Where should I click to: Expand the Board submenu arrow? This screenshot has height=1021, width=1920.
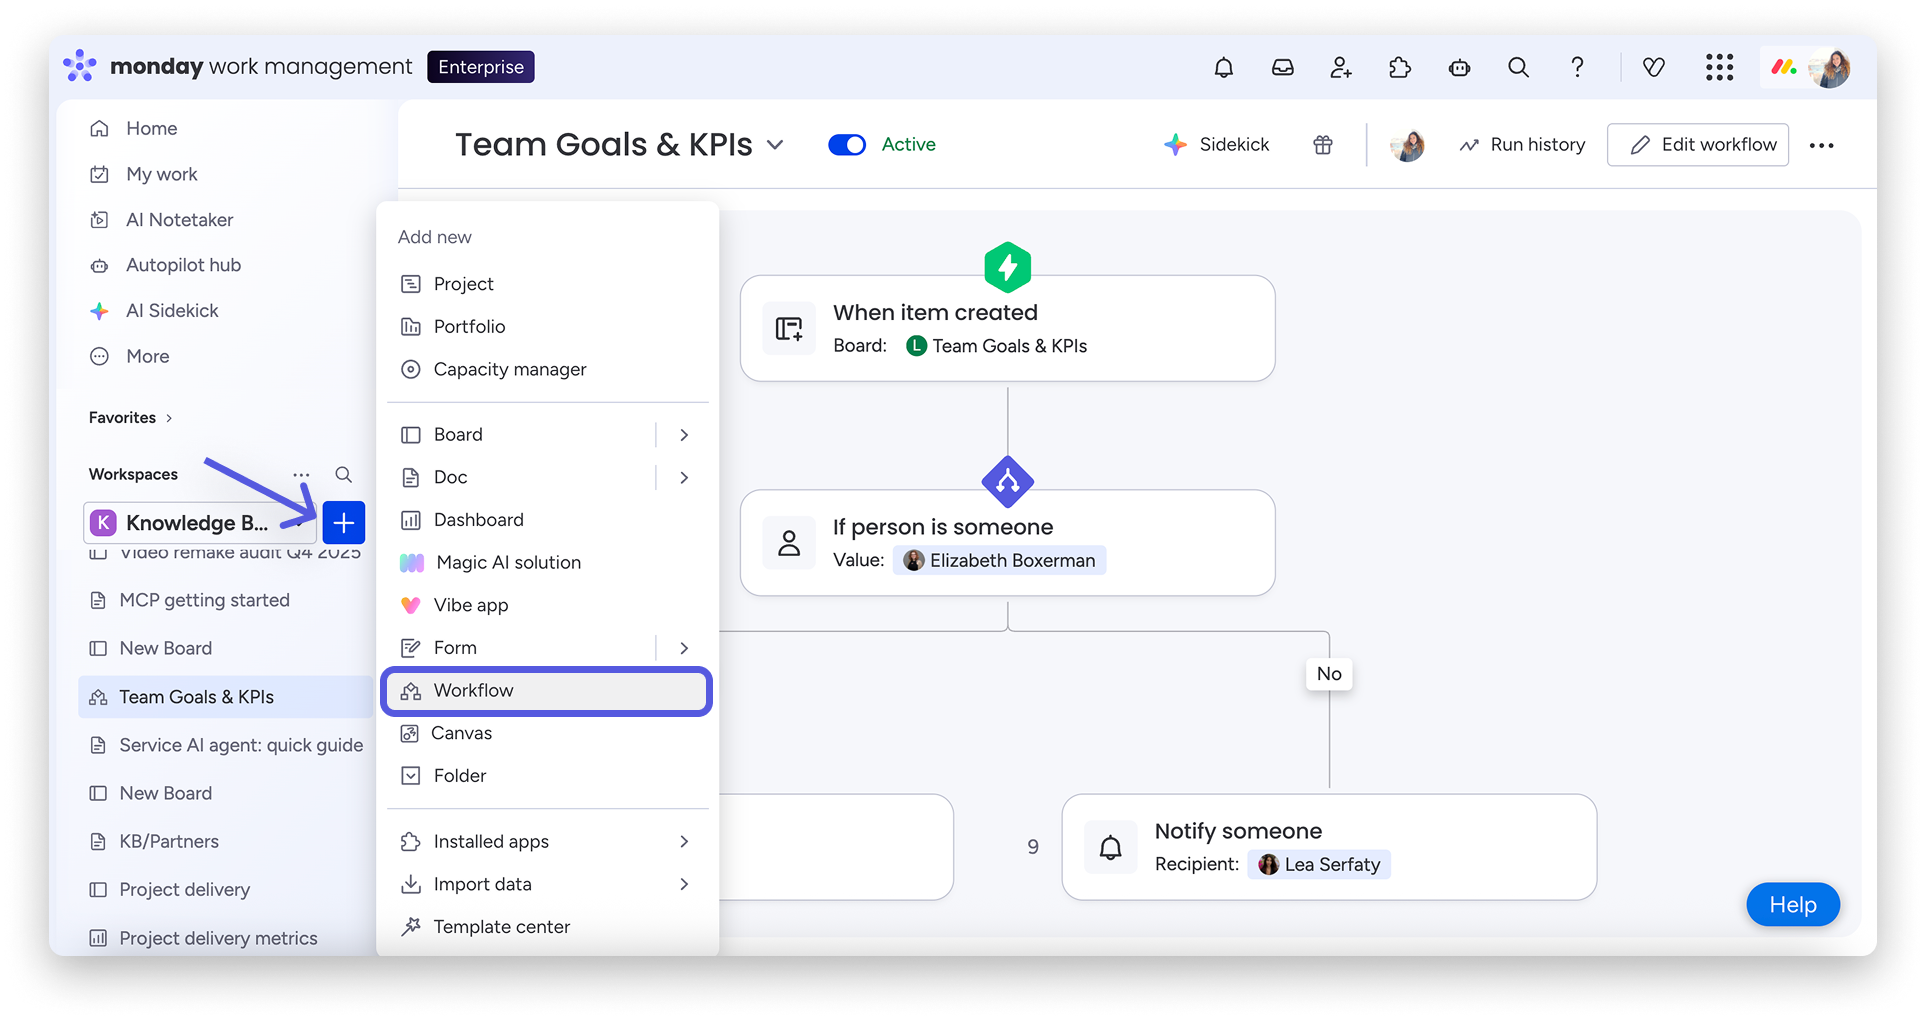(x=684, y=435)
